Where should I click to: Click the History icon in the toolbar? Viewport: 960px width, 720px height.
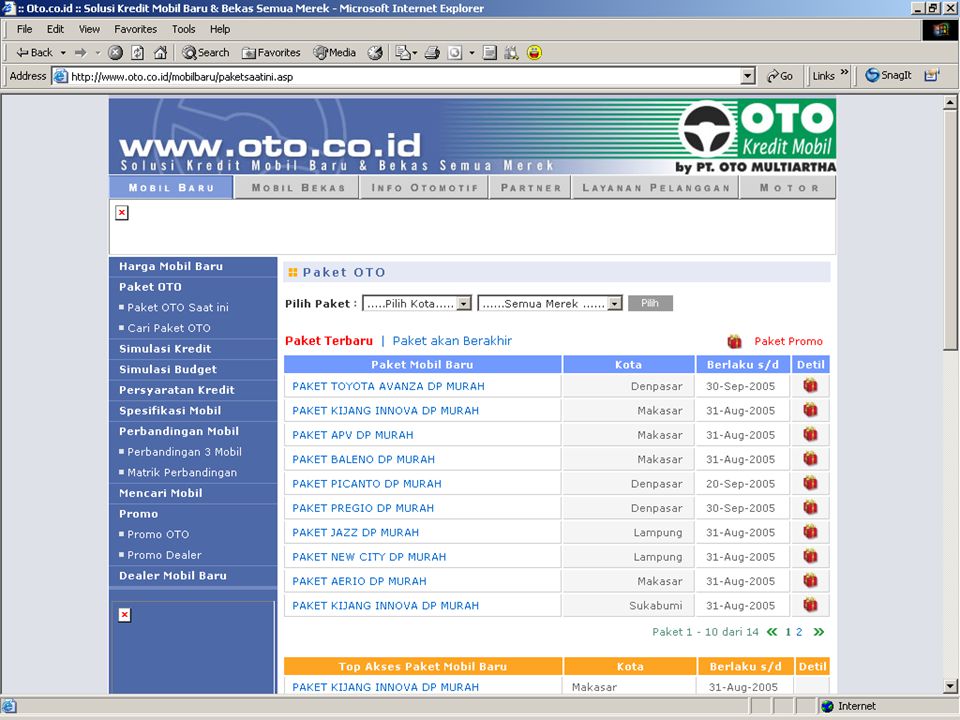[375, 53]
